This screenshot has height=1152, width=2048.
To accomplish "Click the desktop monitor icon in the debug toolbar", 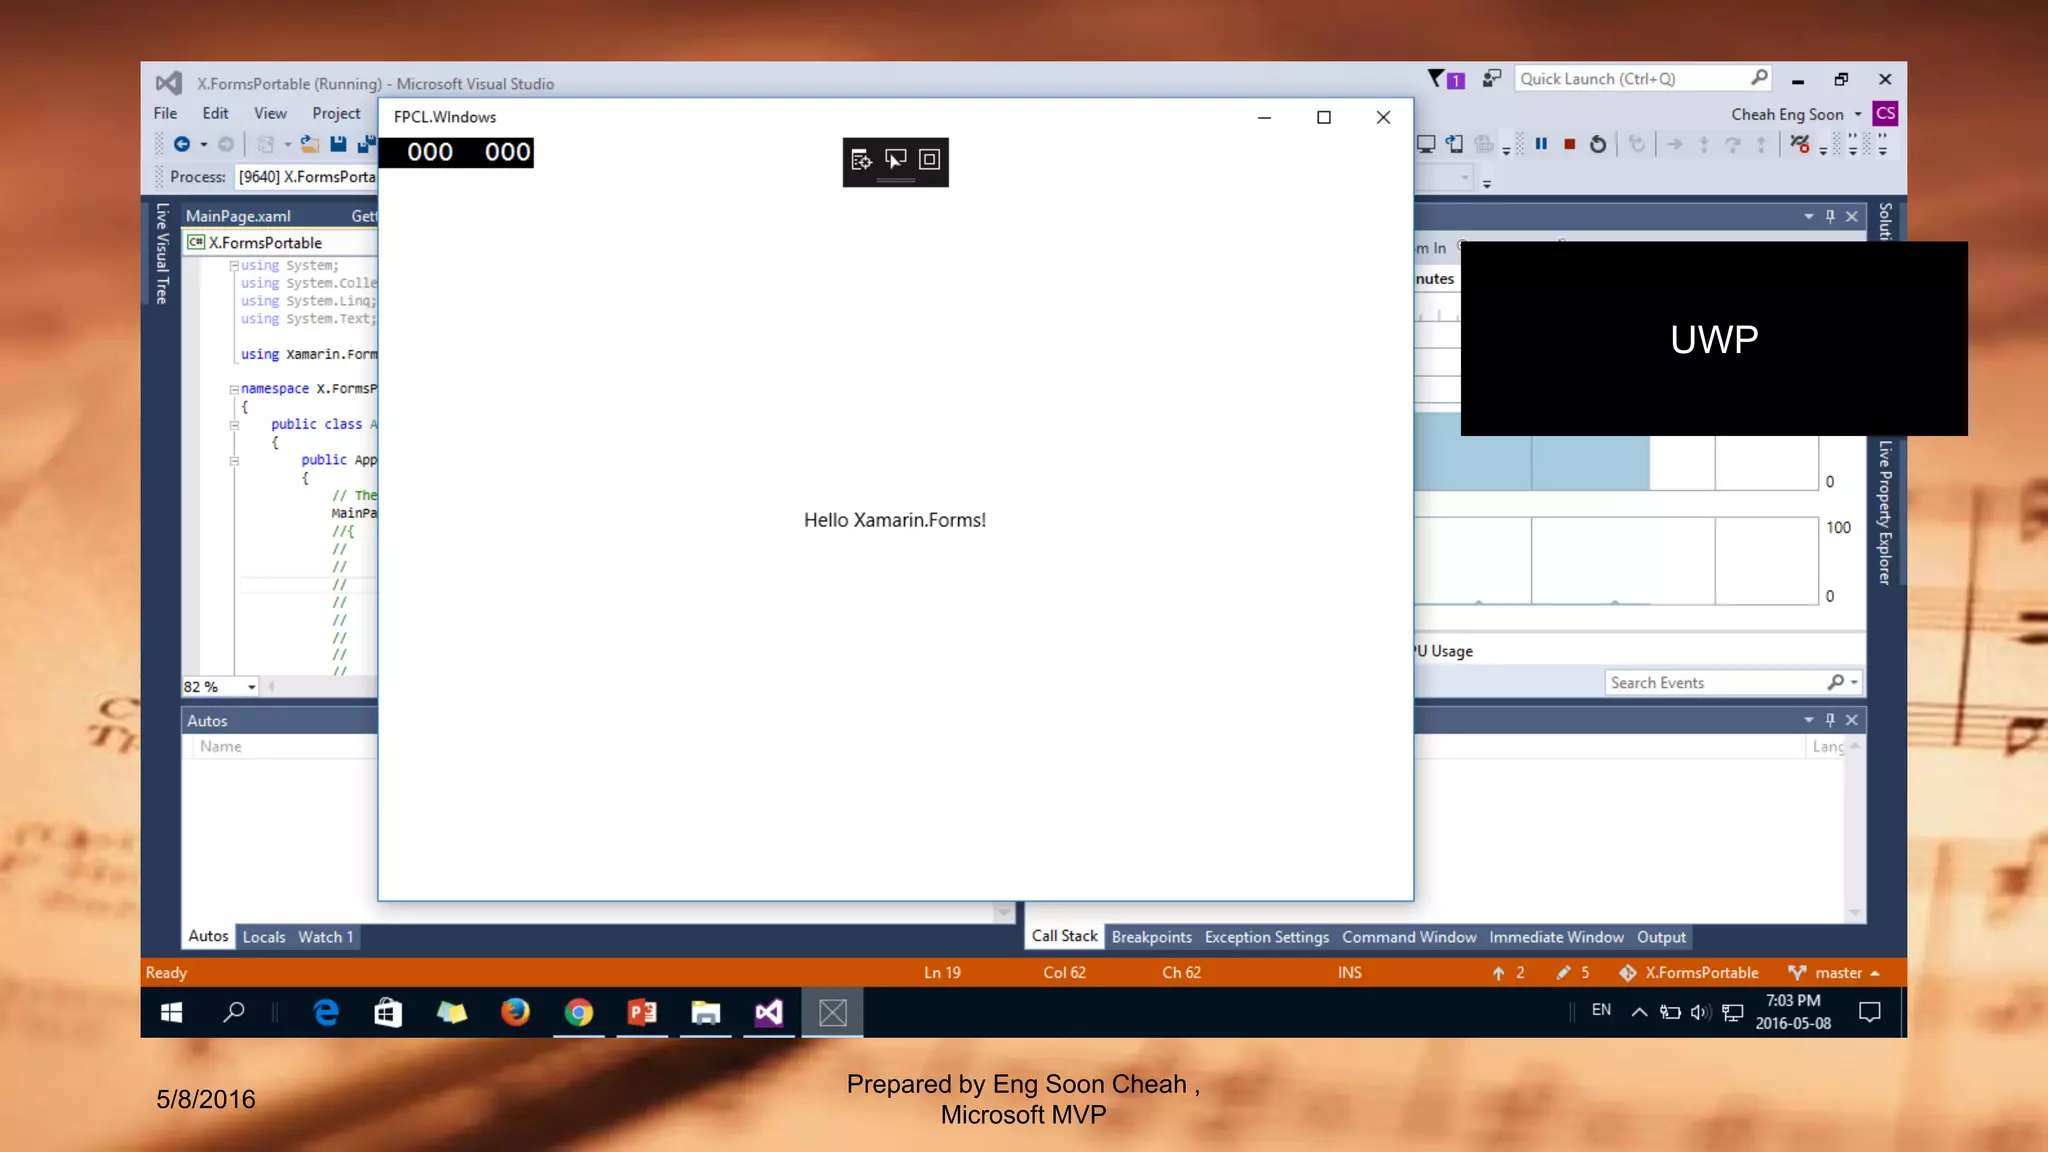I will 1426,145.
